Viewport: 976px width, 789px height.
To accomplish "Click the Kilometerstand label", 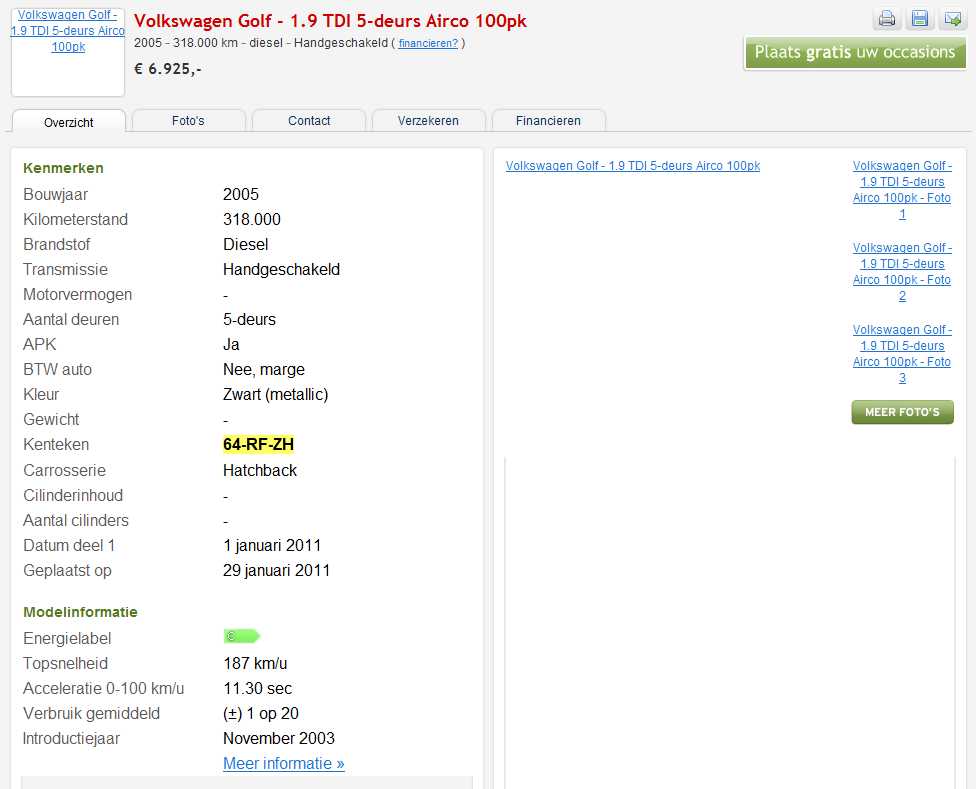I will point(75,219).
